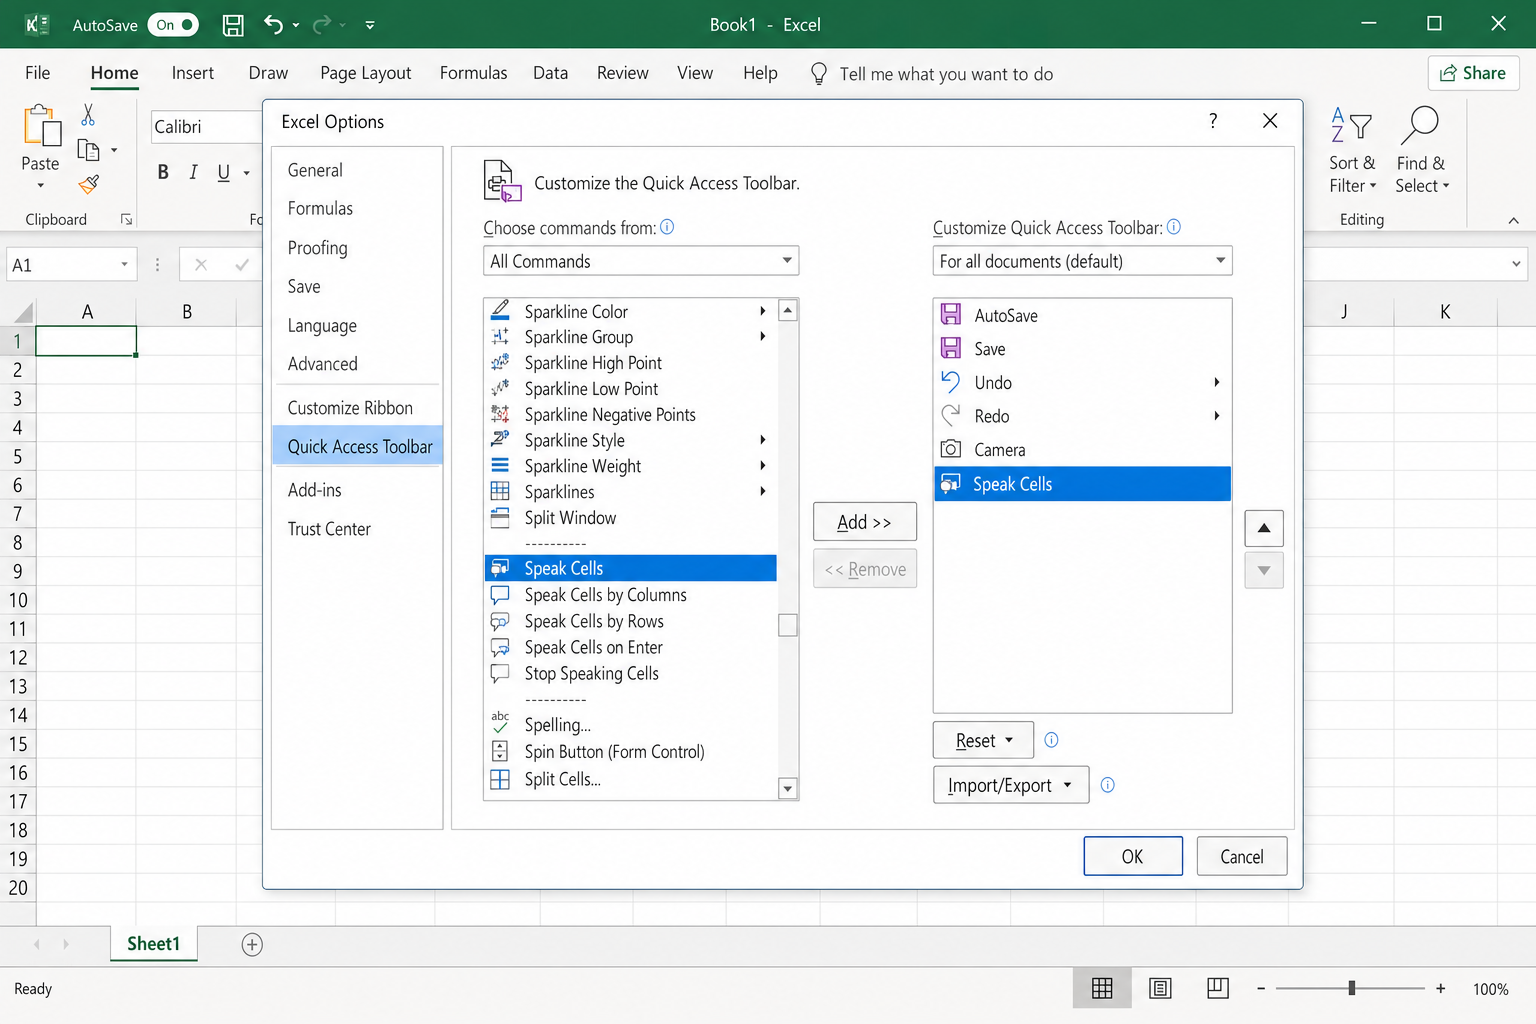Click the << Remove button
Screen dimensions: 1536x1024
pos(865,569)
